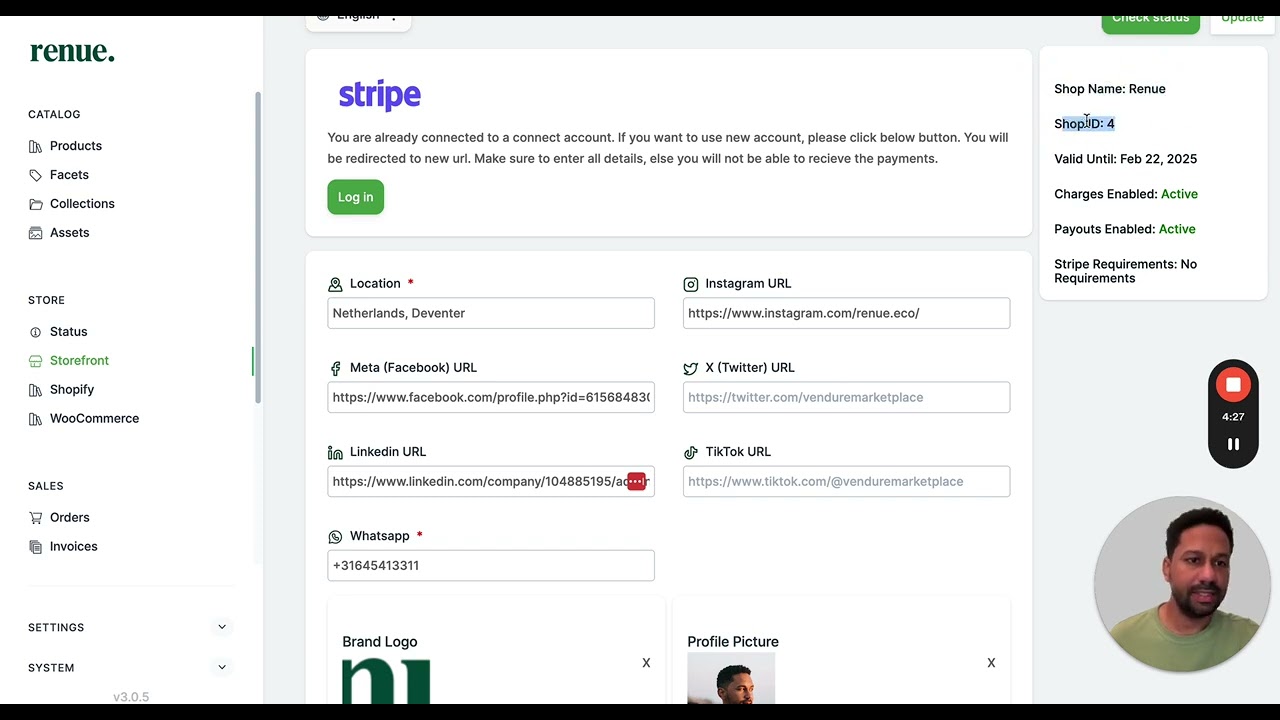The width and height of the screenshot is (1280, 720).
Task: Focus the TikTok URL field
Action: 846,481
